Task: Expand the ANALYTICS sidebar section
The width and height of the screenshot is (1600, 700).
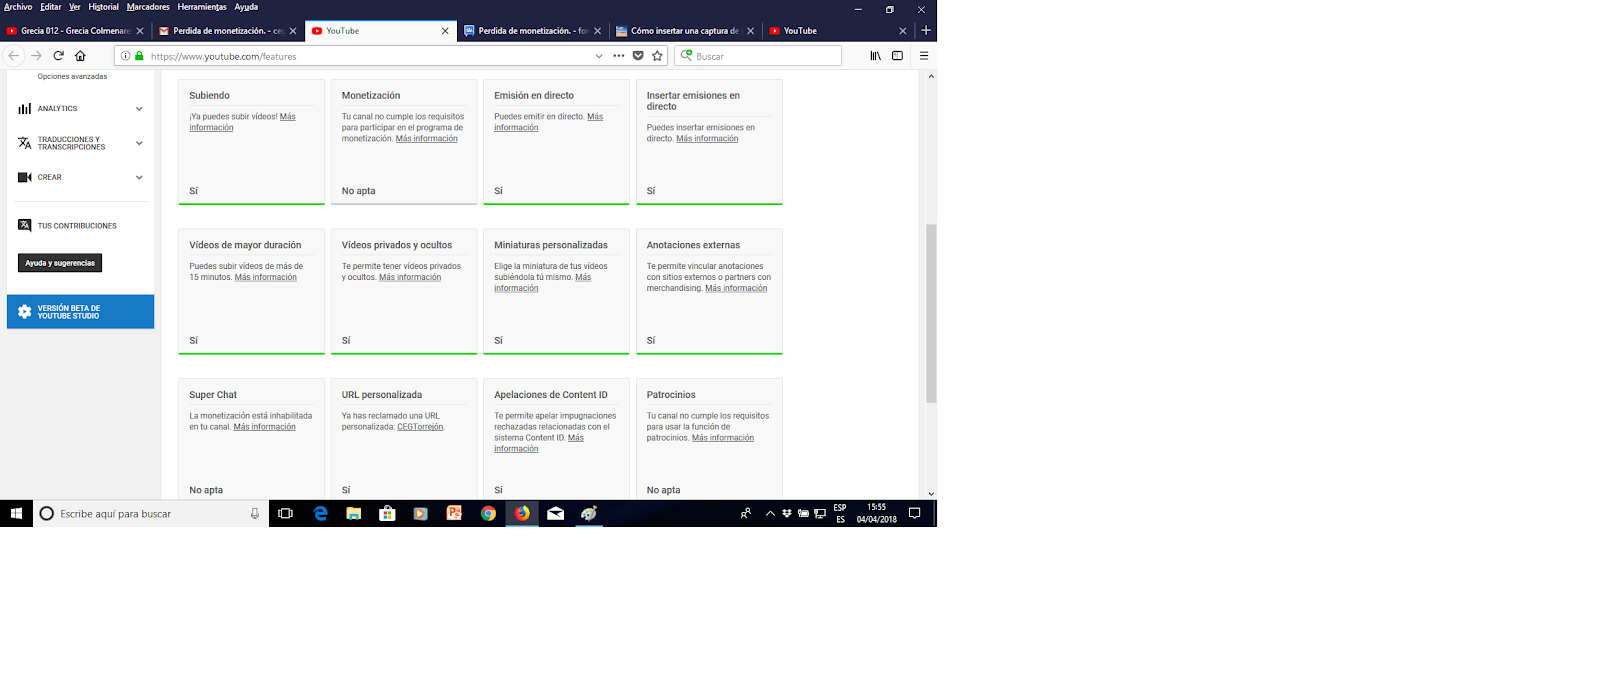Action: [139, 108]
